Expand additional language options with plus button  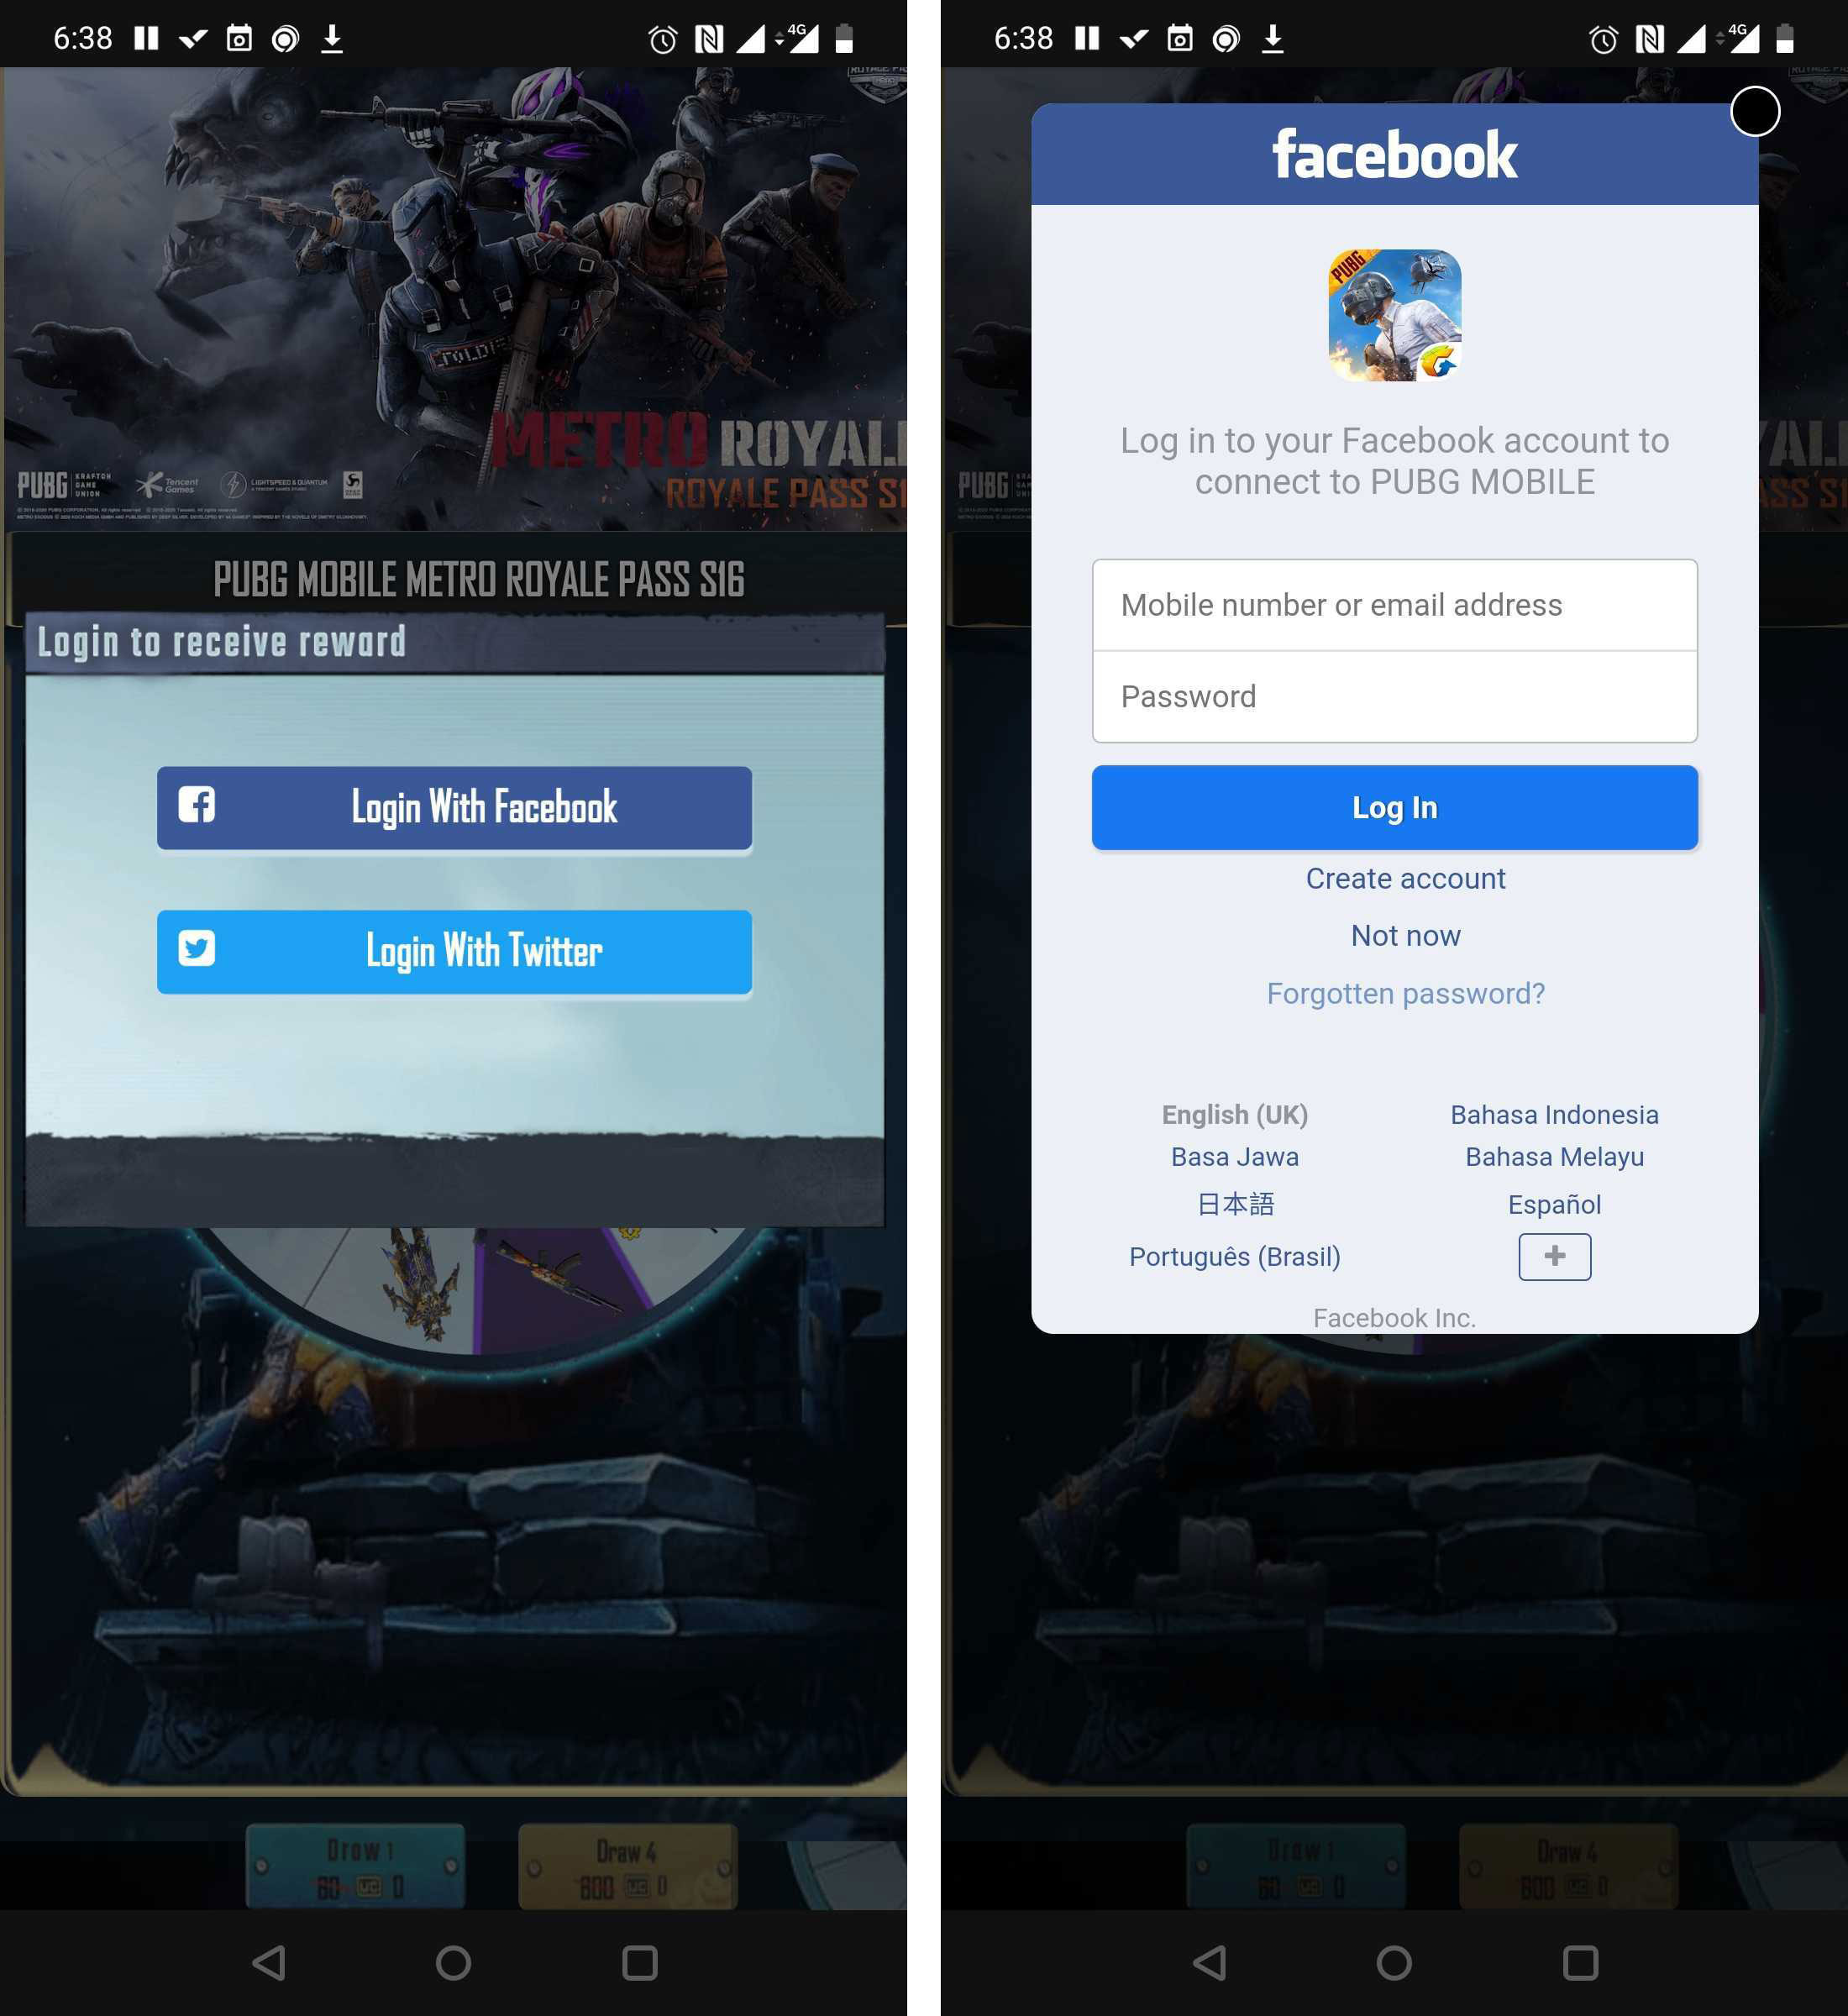1553,1256
